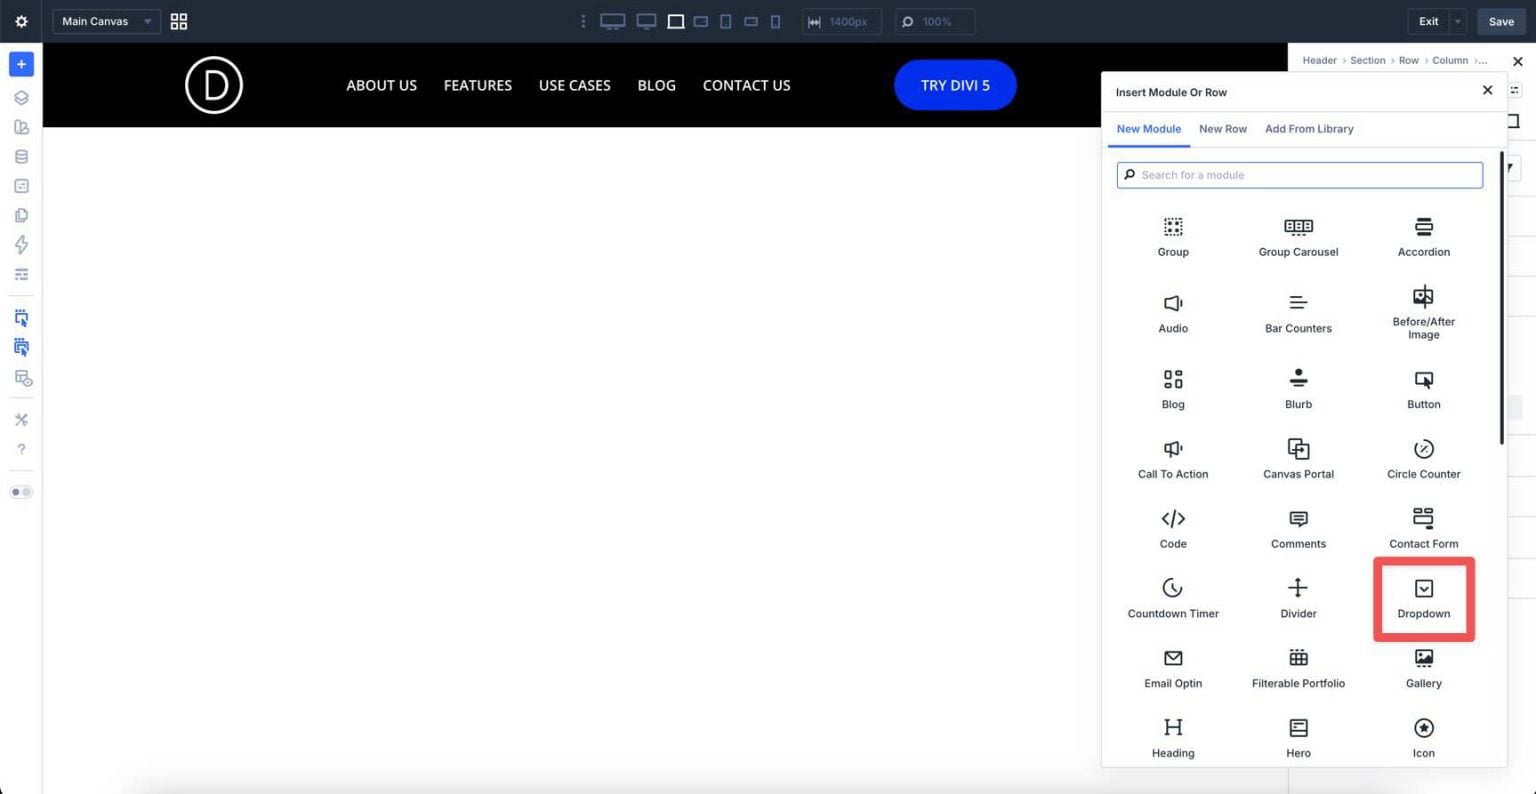Open the Layers view from the sidebar
The width and height of the screenshot is (1536, 794).
21,98
